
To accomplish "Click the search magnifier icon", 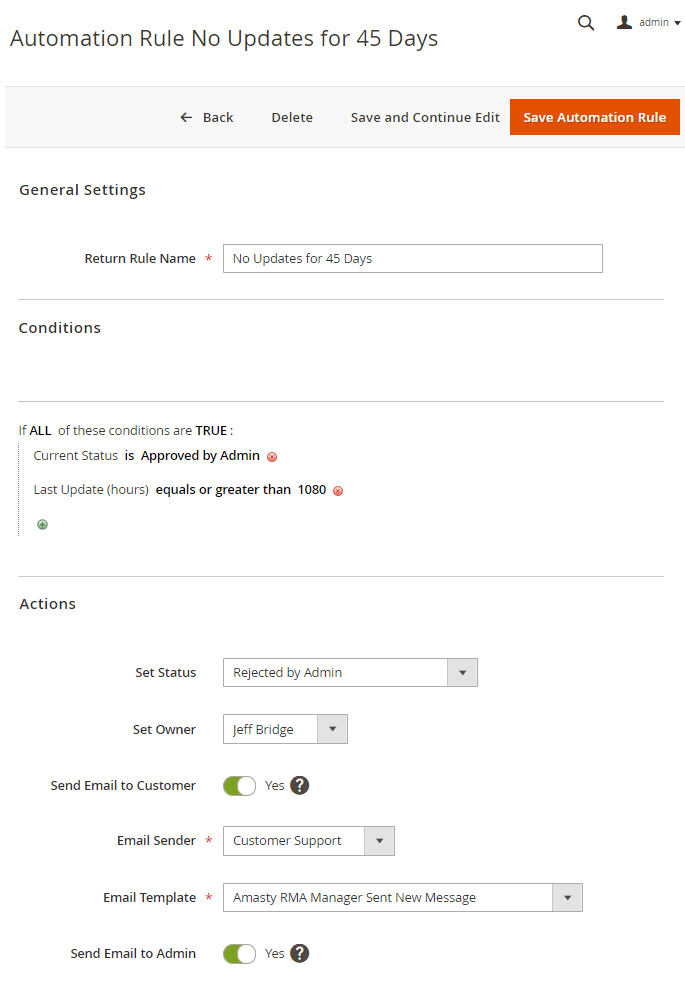I will pyautogui.click(x=586, y=23).
